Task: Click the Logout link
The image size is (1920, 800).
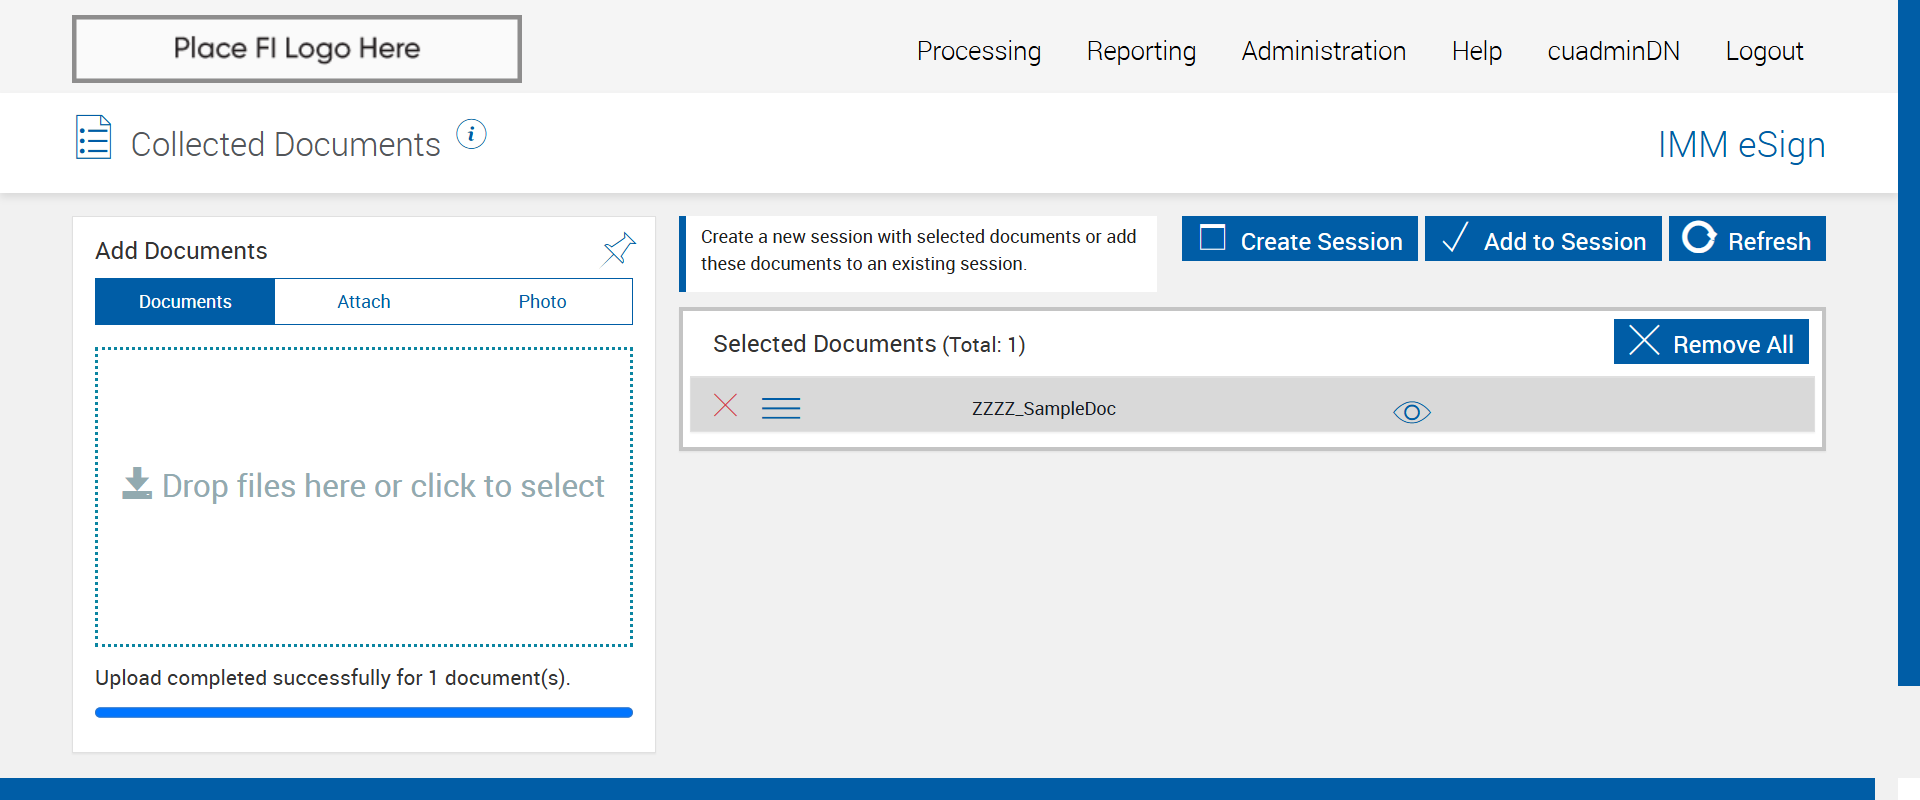Action: tap(1763, 51)
